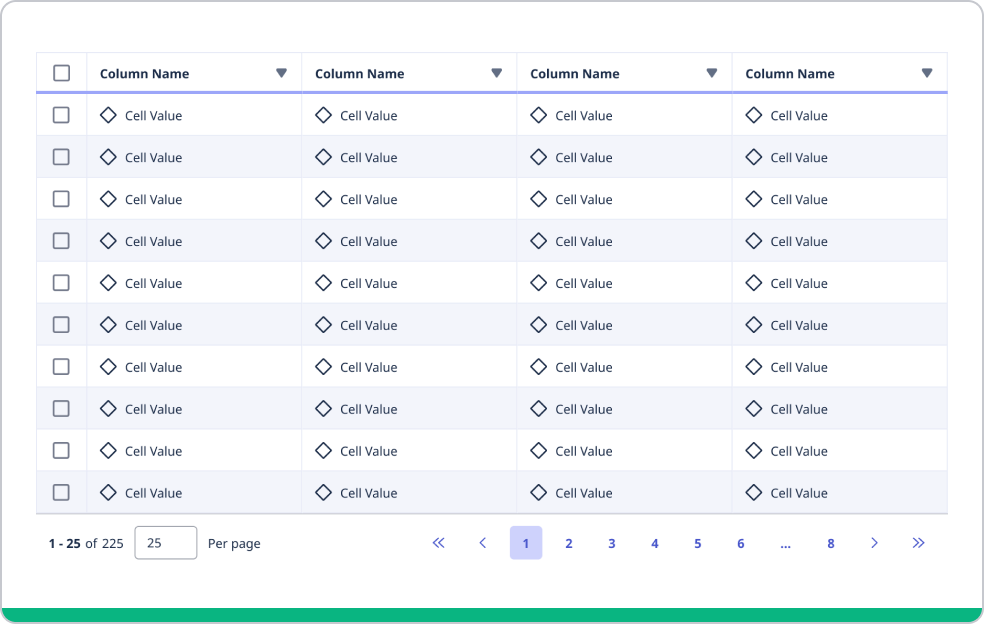Screen dimensions: 984x624
Task: Click diamond icon in first row, third column
Action: tap(539, 115)
